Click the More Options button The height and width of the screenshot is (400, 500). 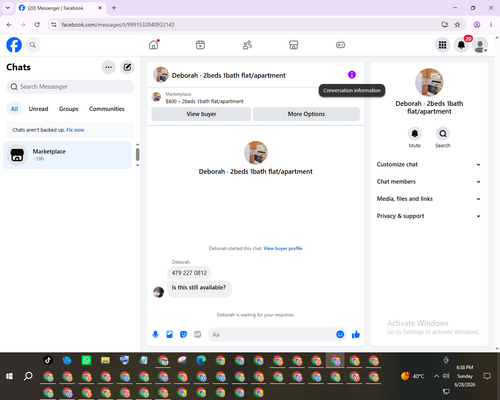(306, 114)
